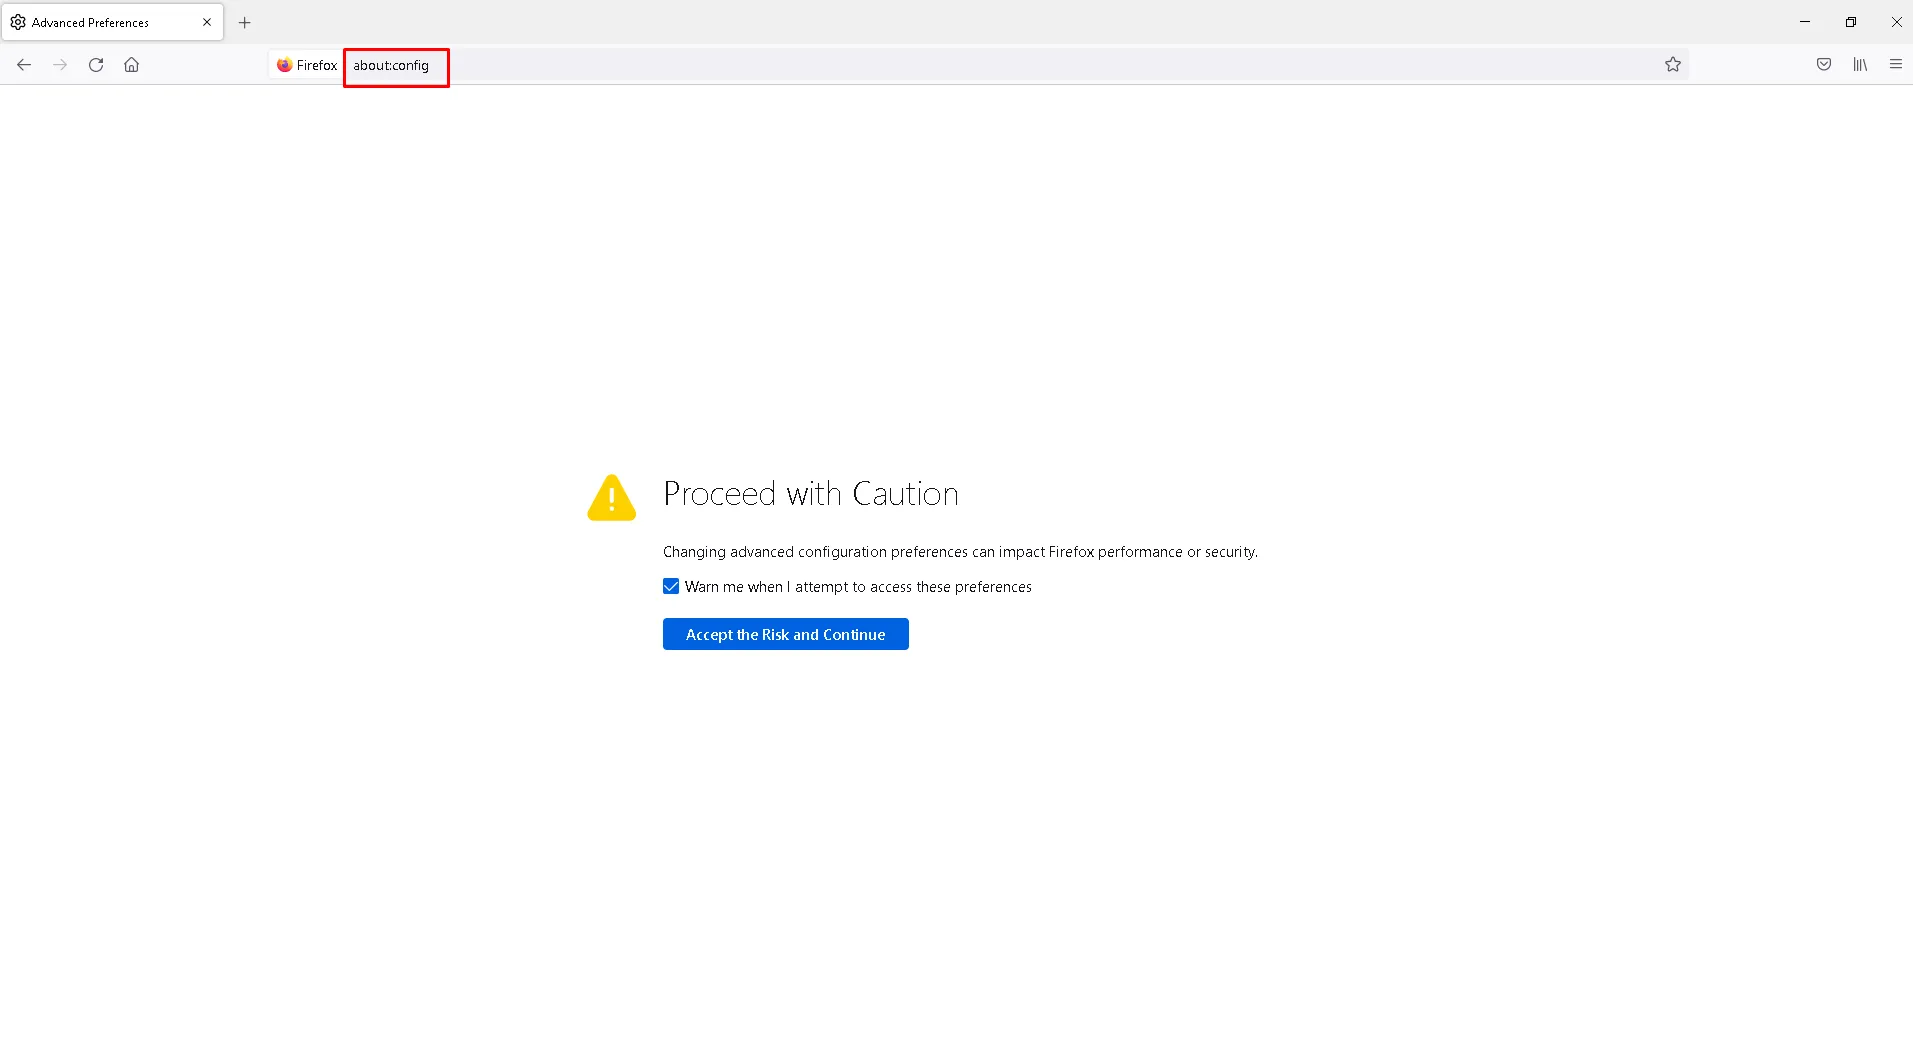The image size is (1913, 1039).
Task: Open the Firefox home page
Action: (132, 65)
